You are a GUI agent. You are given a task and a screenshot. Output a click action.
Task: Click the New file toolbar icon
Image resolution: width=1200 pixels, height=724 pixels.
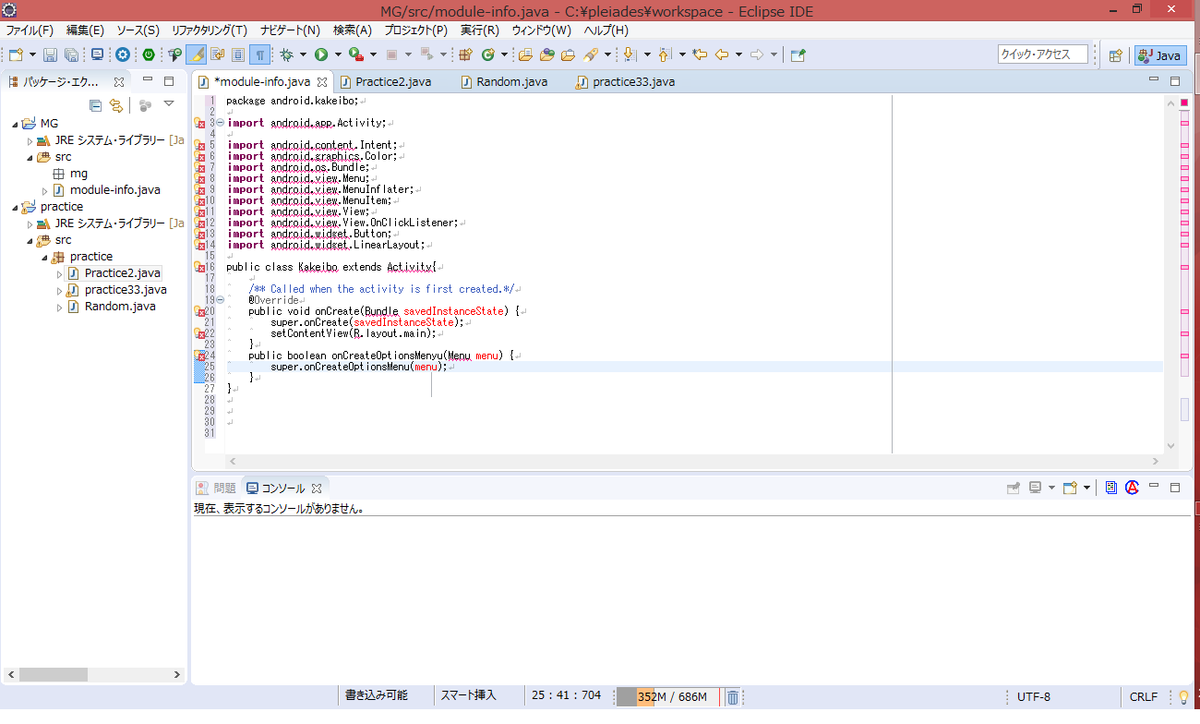[16, 55]
